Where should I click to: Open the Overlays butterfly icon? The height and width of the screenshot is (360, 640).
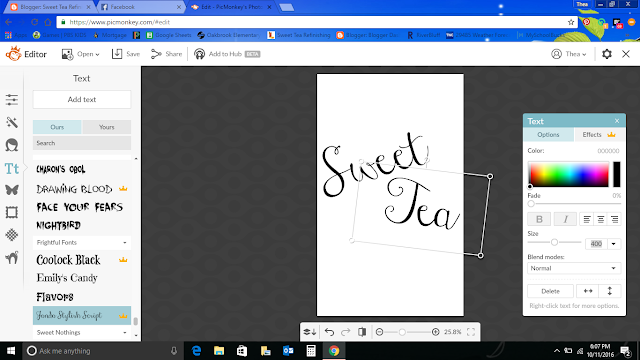pyautogui.click(x=12, y=190)
